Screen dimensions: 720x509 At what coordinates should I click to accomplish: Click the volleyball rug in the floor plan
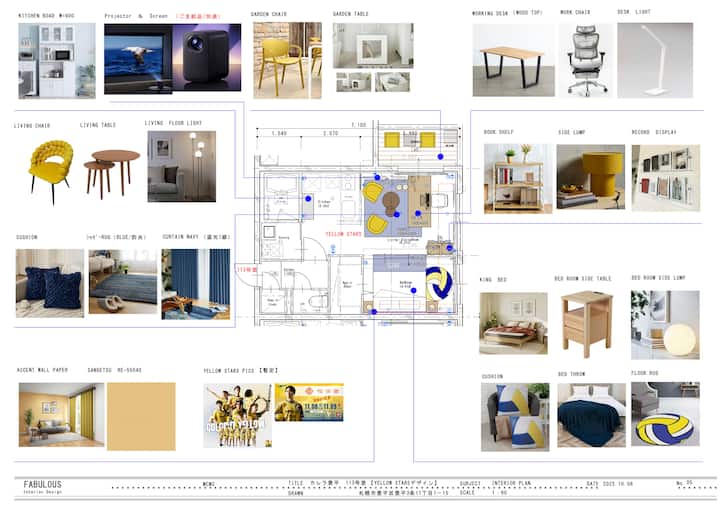[439, 283]
